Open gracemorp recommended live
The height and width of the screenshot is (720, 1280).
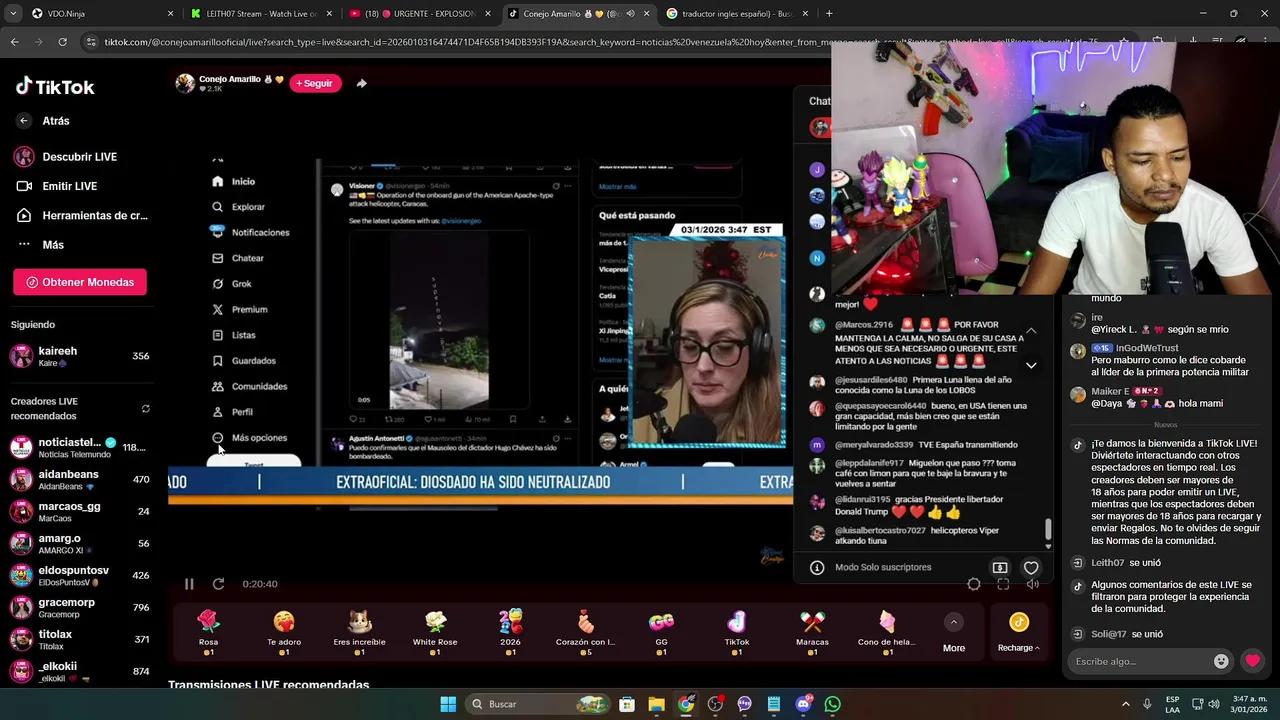[80, 607]
